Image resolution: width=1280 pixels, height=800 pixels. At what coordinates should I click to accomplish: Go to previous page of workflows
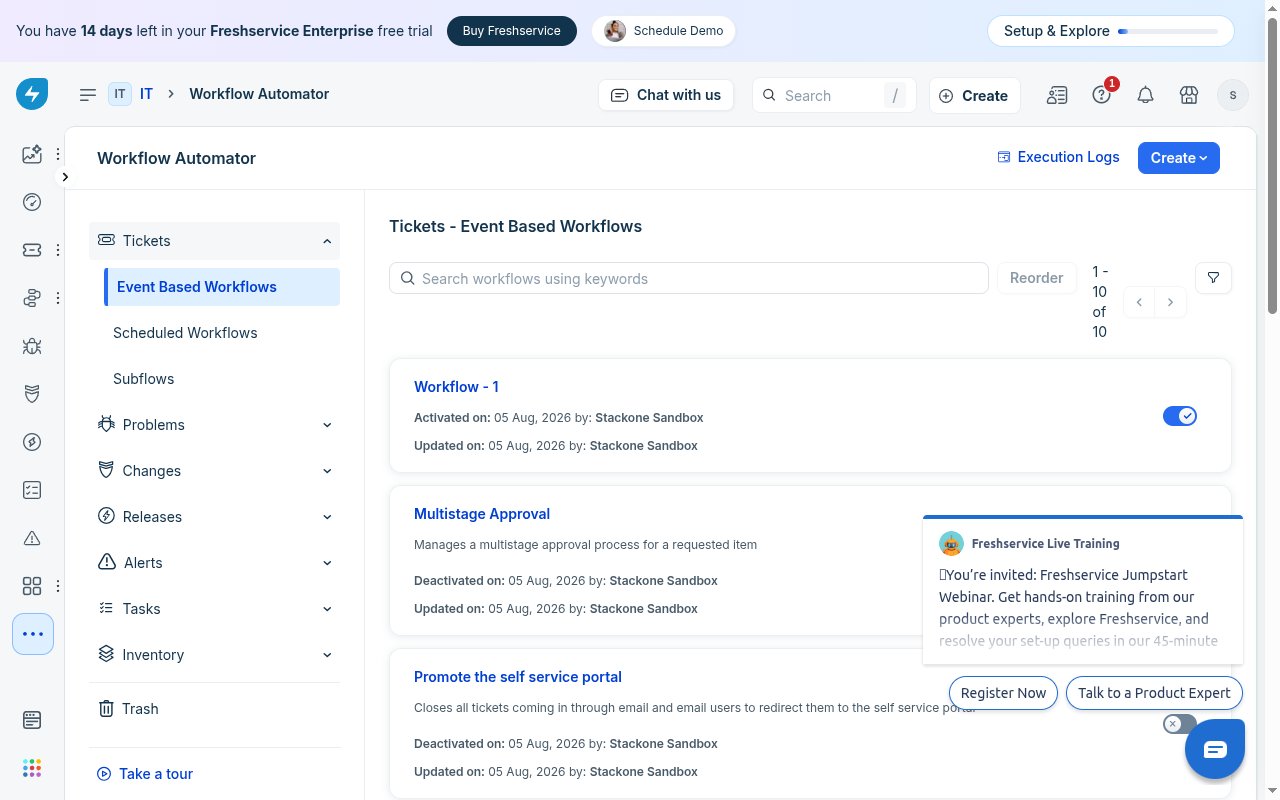[1139, 302]
